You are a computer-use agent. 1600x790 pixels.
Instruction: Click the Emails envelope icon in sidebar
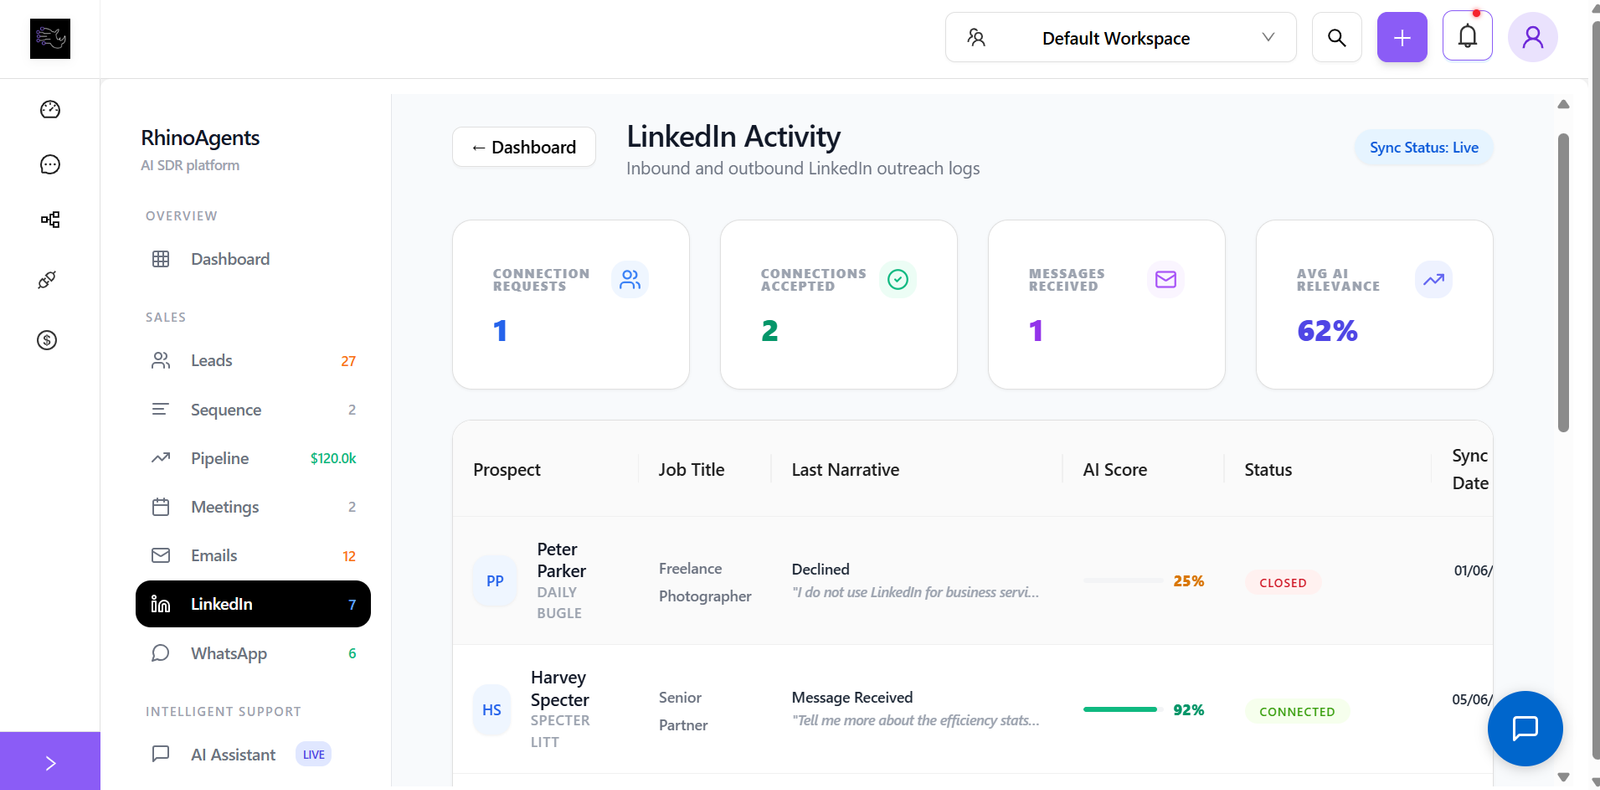pyautogui.click(x=160, y=556)
